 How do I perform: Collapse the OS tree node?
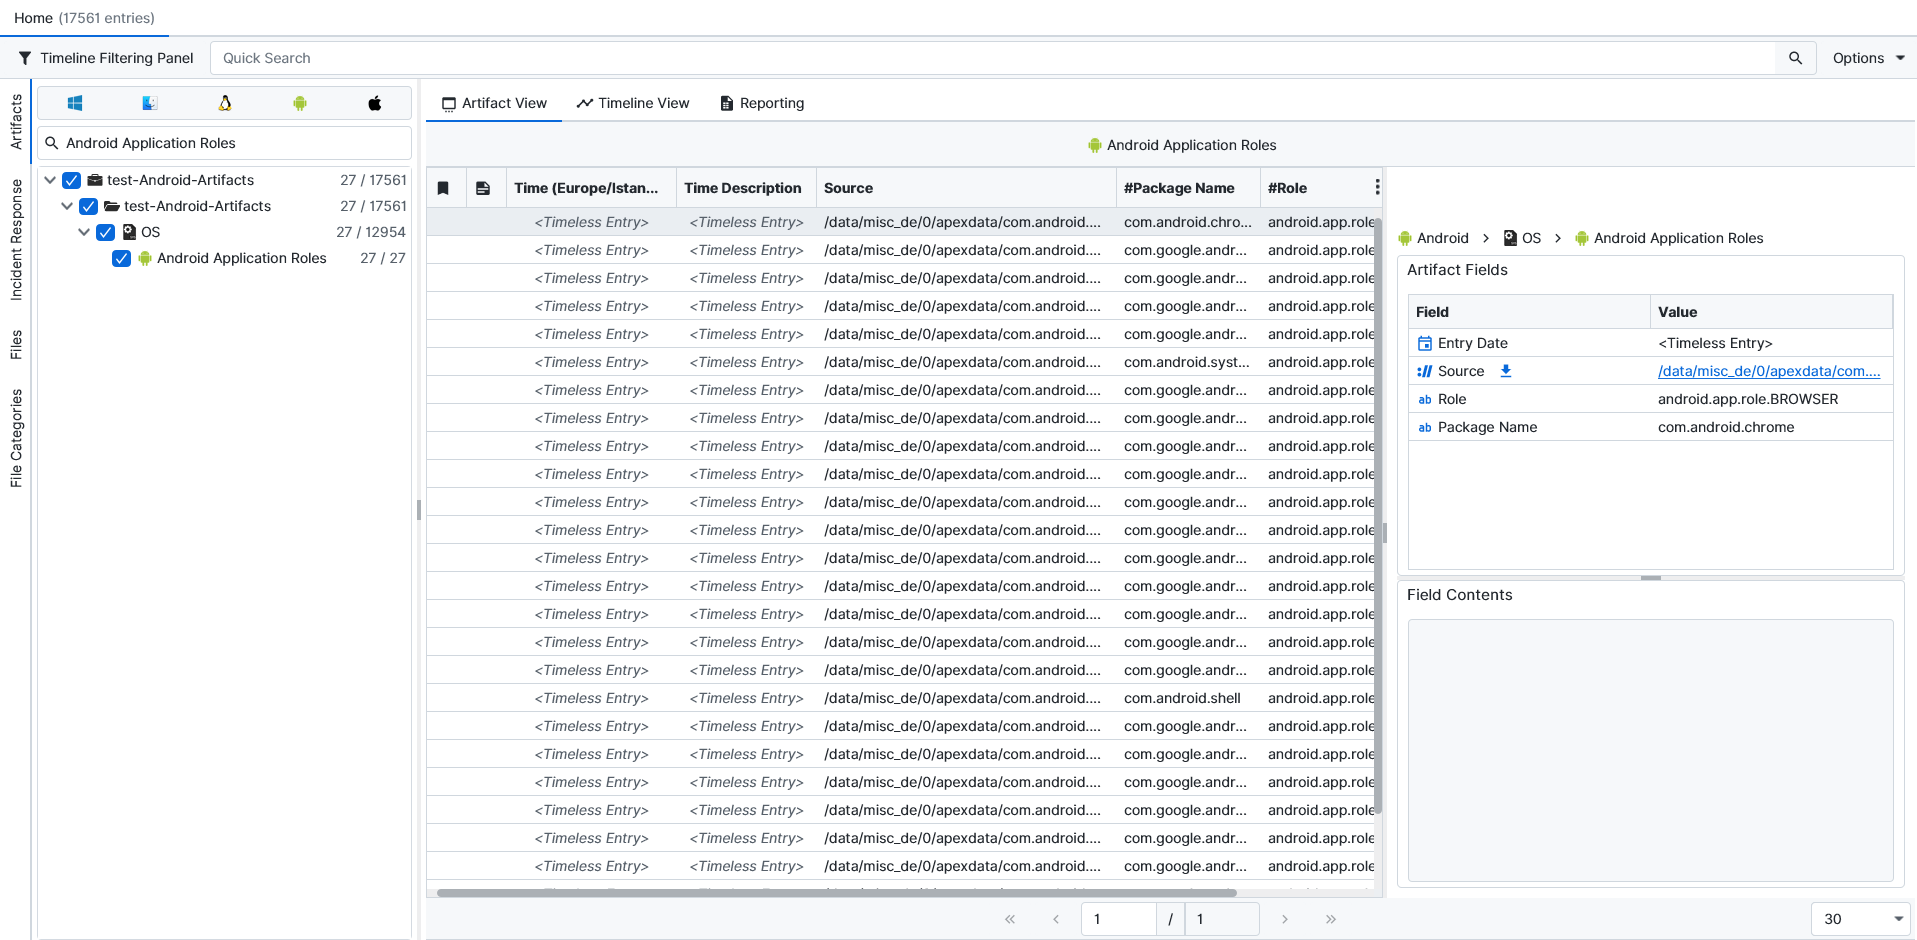pyautogui.click(x=84, y=232)
